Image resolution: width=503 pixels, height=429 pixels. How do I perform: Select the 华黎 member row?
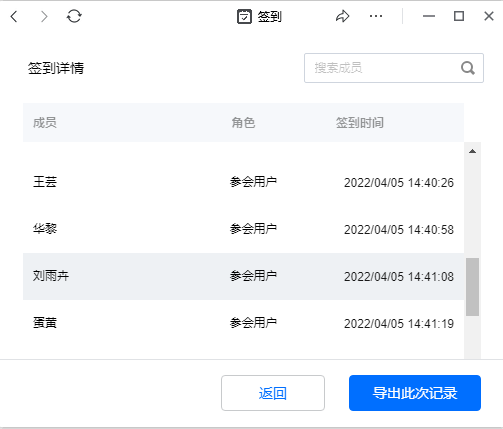[x=243, y=229]
